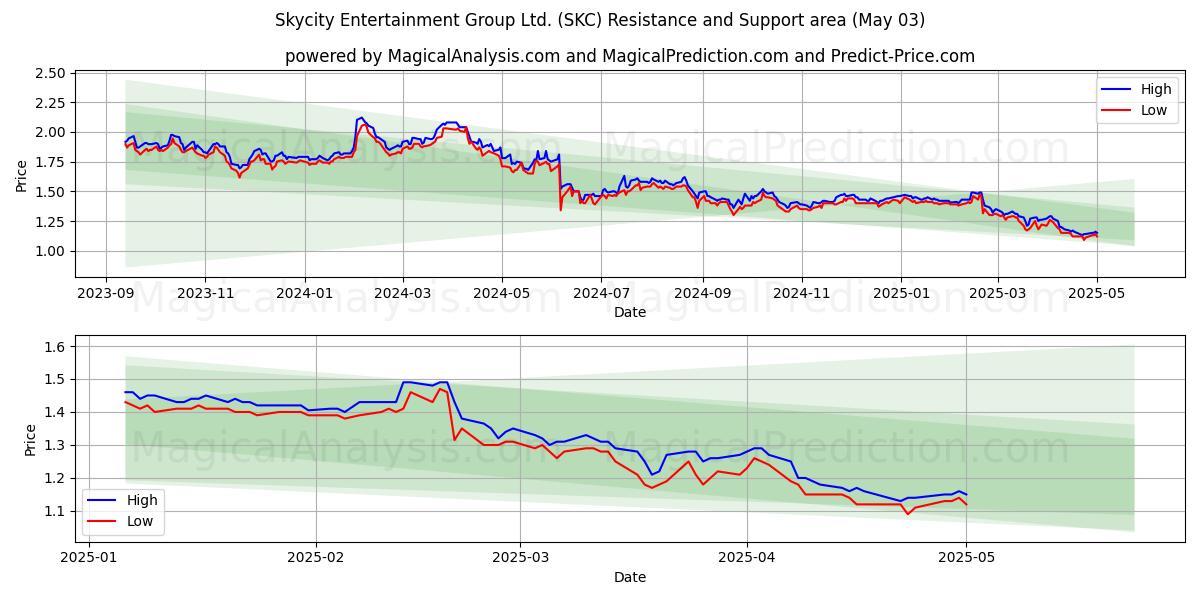This screenshot has height=600, width=1200.
Task: Click the '2023-09' x-axis label
Action: 107,294
